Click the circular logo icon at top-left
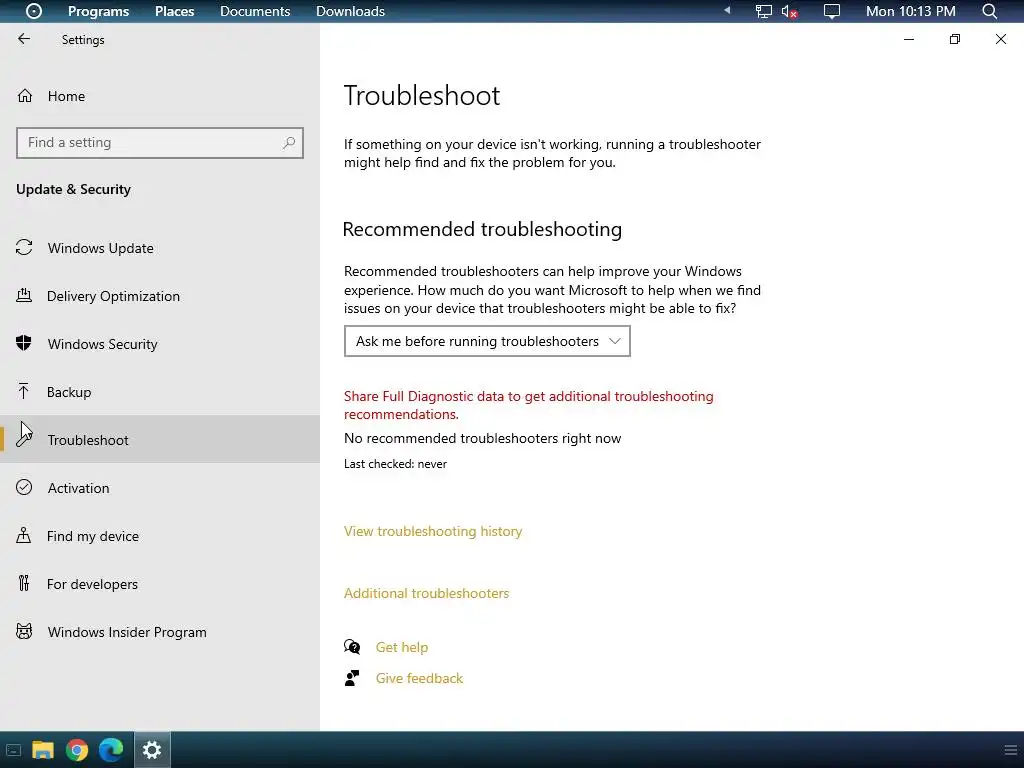1024x768 pixels. (33, 11)
